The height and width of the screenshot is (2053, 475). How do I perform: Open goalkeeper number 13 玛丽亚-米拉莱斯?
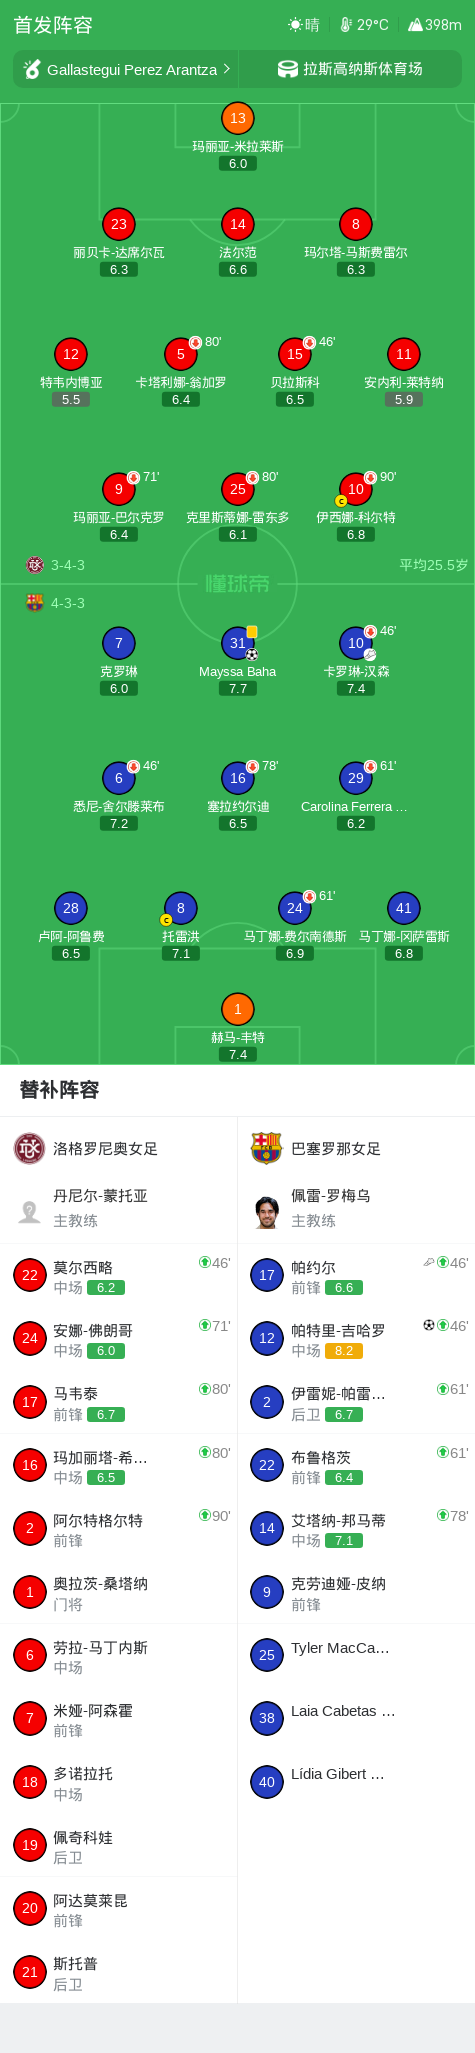(238, 118)
